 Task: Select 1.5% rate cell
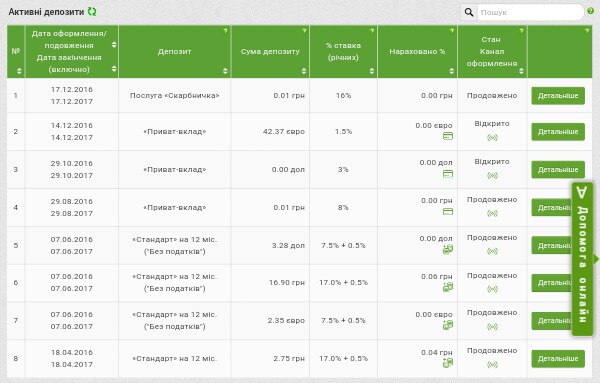pyautogui.click(x=344, y=132)
